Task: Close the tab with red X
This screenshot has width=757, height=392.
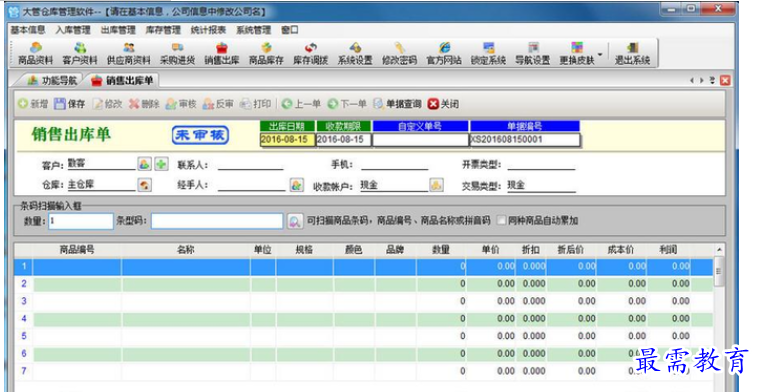Action: pos(725,81)
